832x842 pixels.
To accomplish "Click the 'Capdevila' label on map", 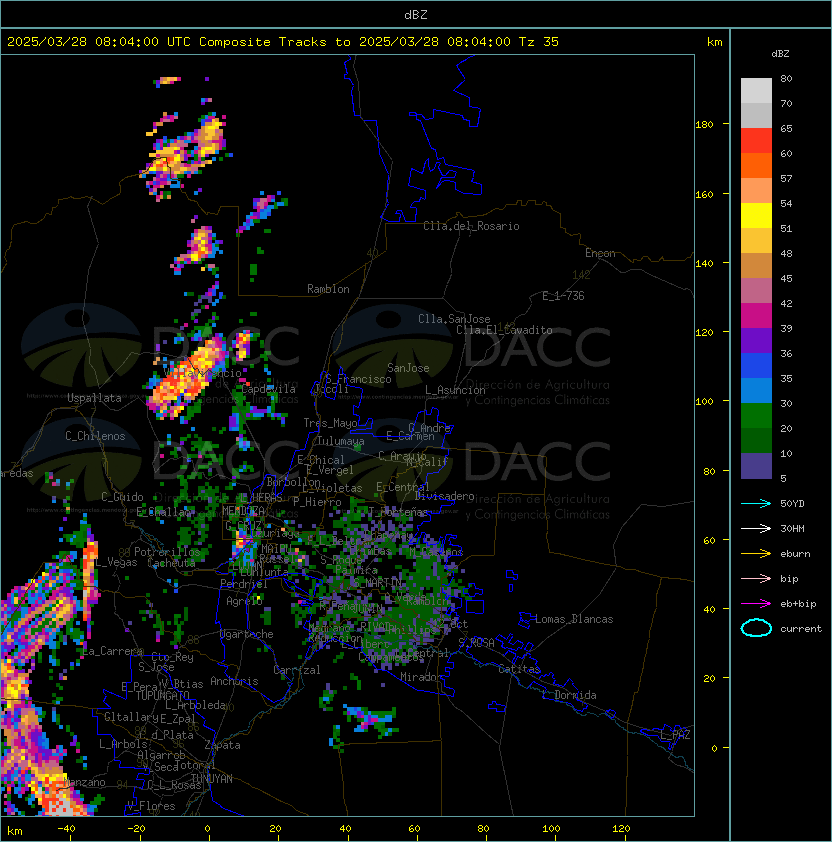I will 269,389.
